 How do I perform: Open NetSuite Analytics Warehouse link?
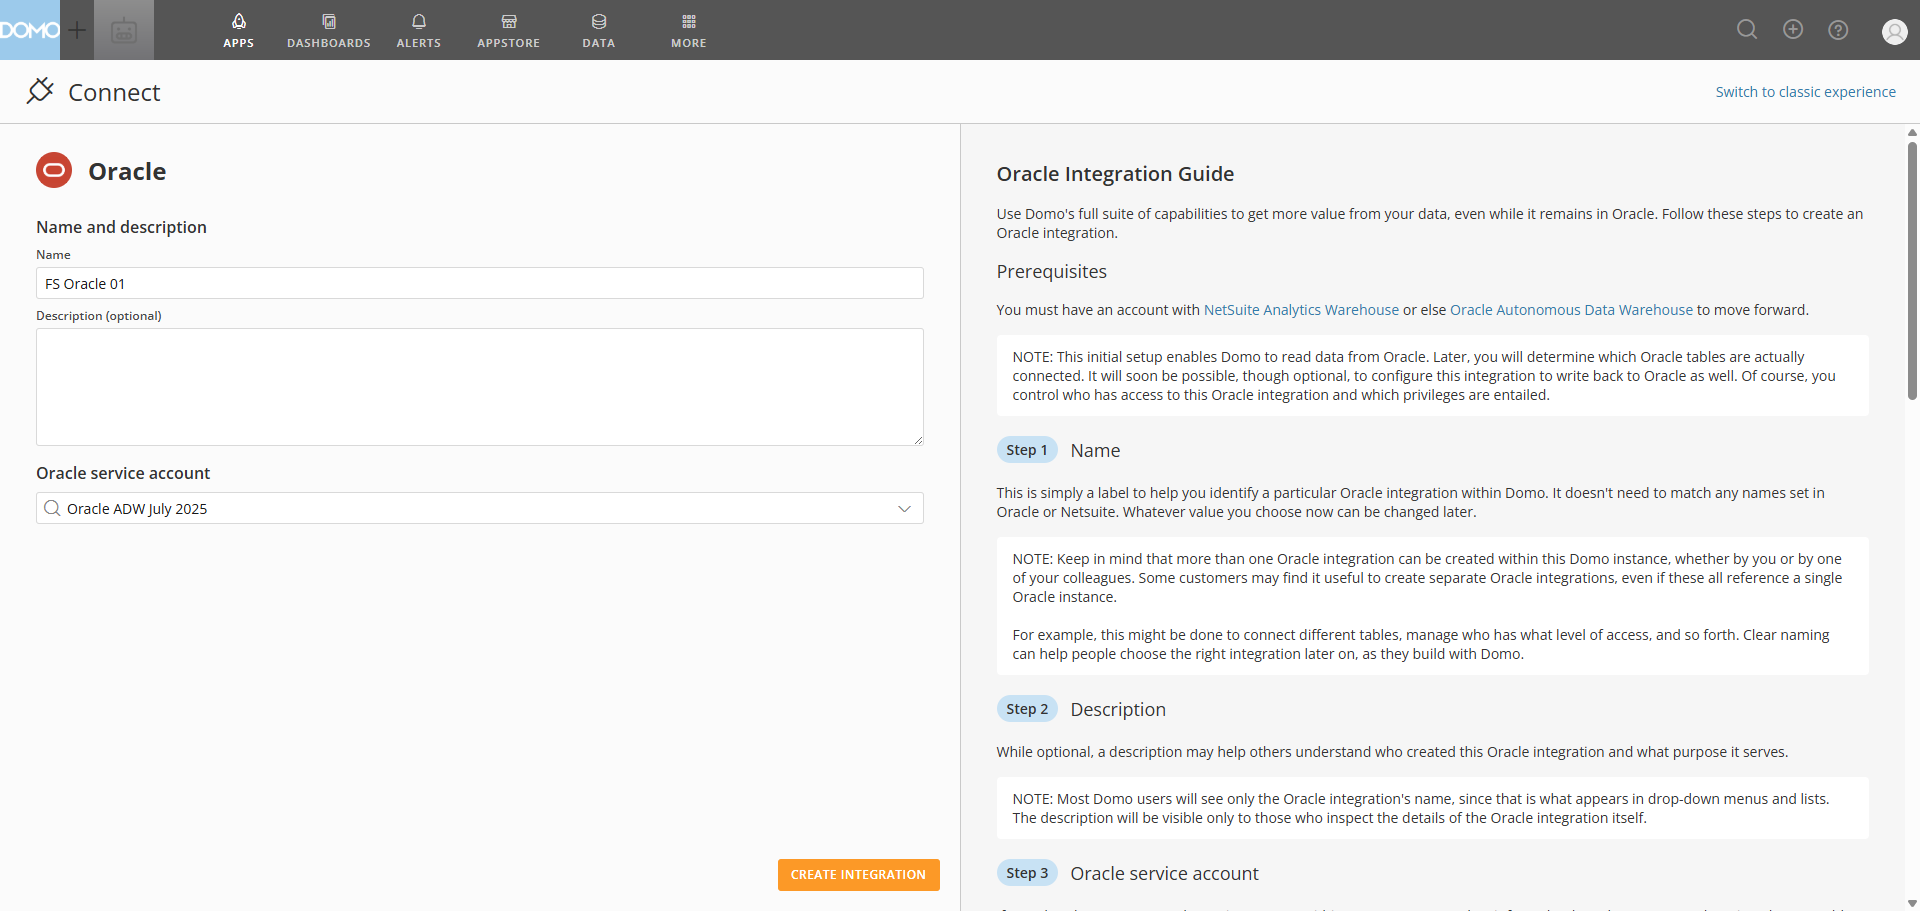point(1301,310)
